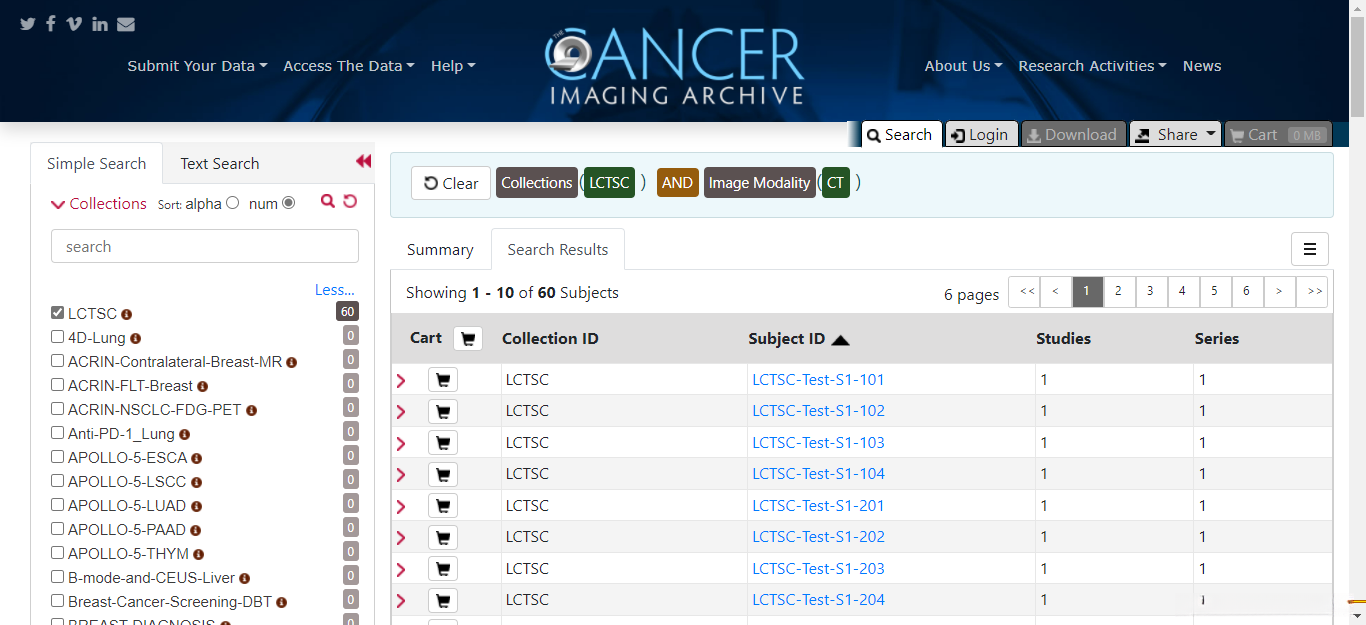Show info icon for LCTSC collection
The width and height of the screenshot is (1366, 625).
tap(127, 314)
